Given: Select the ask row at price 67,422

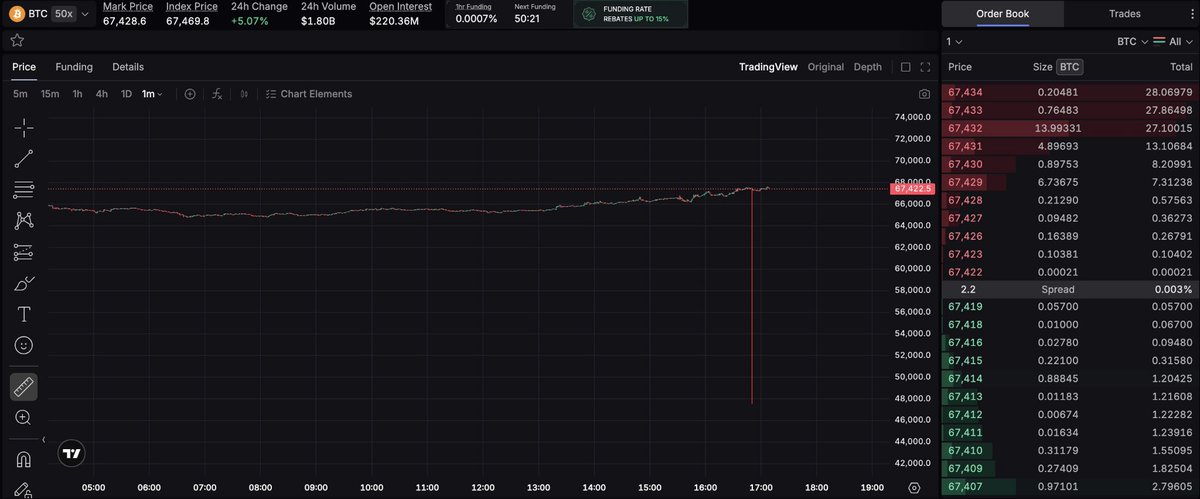Looking at the screenshot, I should 1070,272.
